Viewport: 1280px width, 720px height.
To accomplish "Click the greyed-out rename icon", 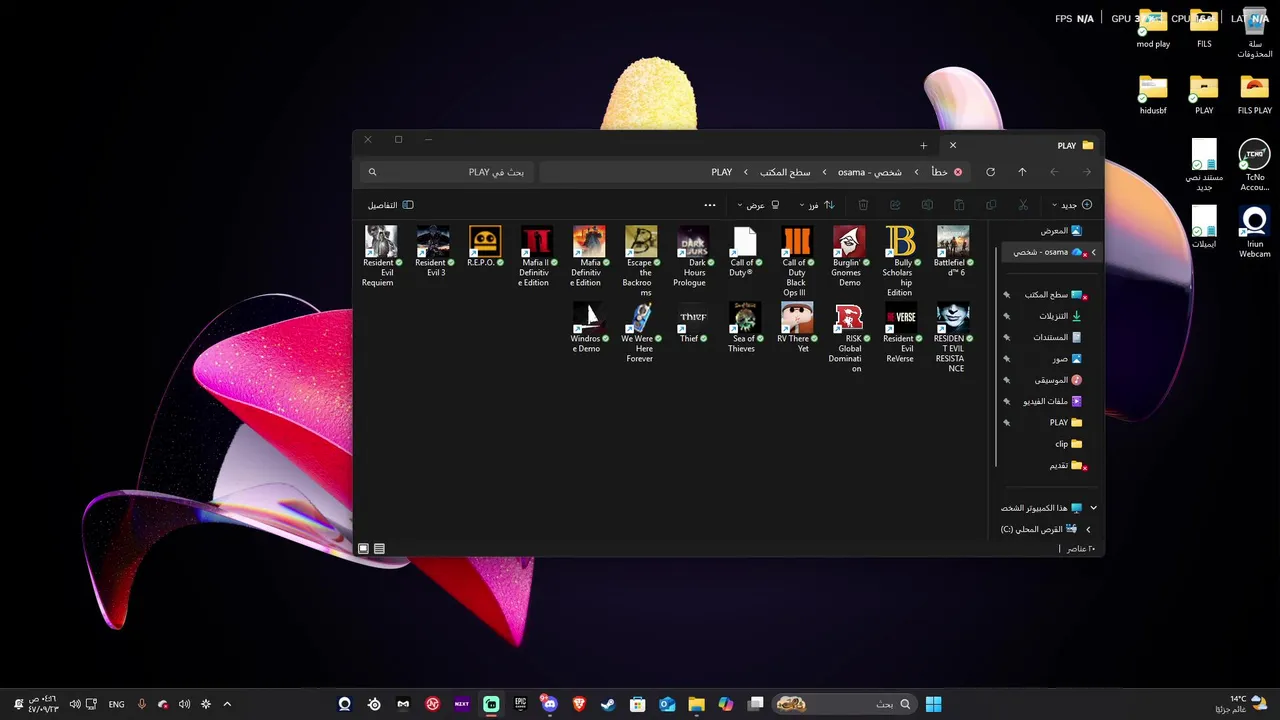I will click(x=927, y=205).
